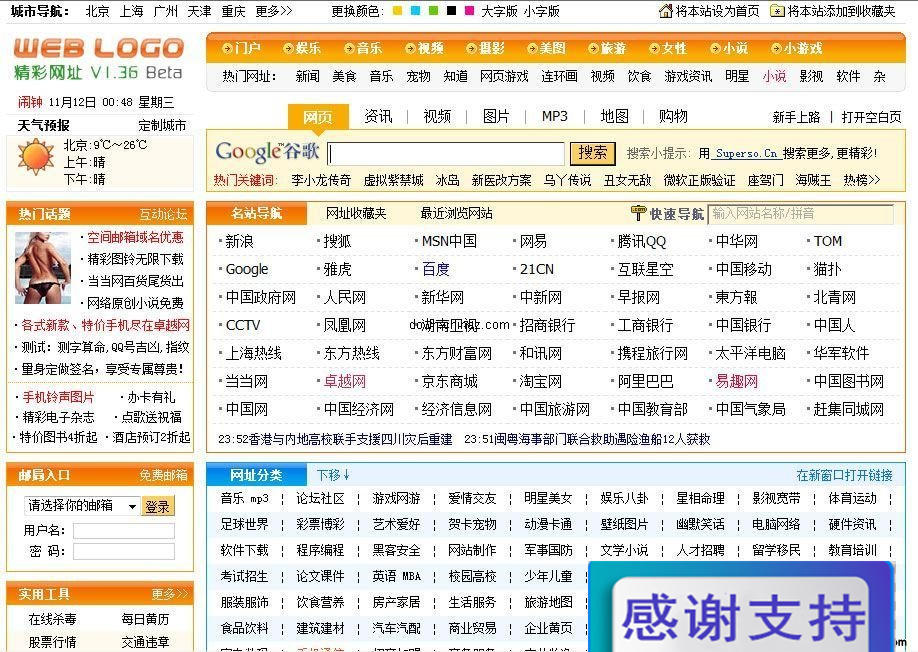Open the 请选择你的邮箱 dropdown
Screen dimensions: 918x652
tap(82, 505)
